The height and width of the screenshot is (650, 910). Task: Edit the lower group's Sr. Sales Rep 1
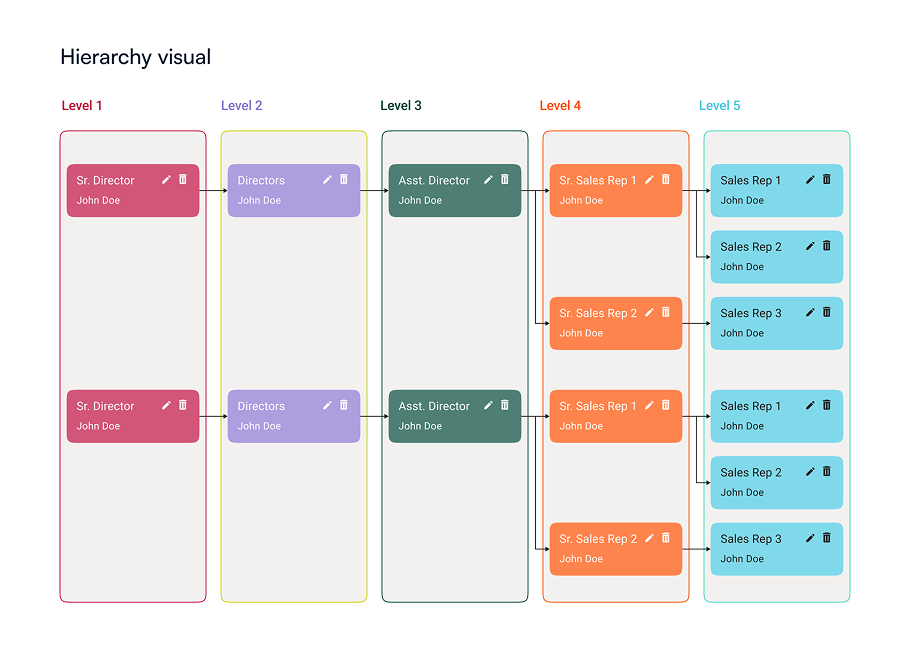[649, 406]
